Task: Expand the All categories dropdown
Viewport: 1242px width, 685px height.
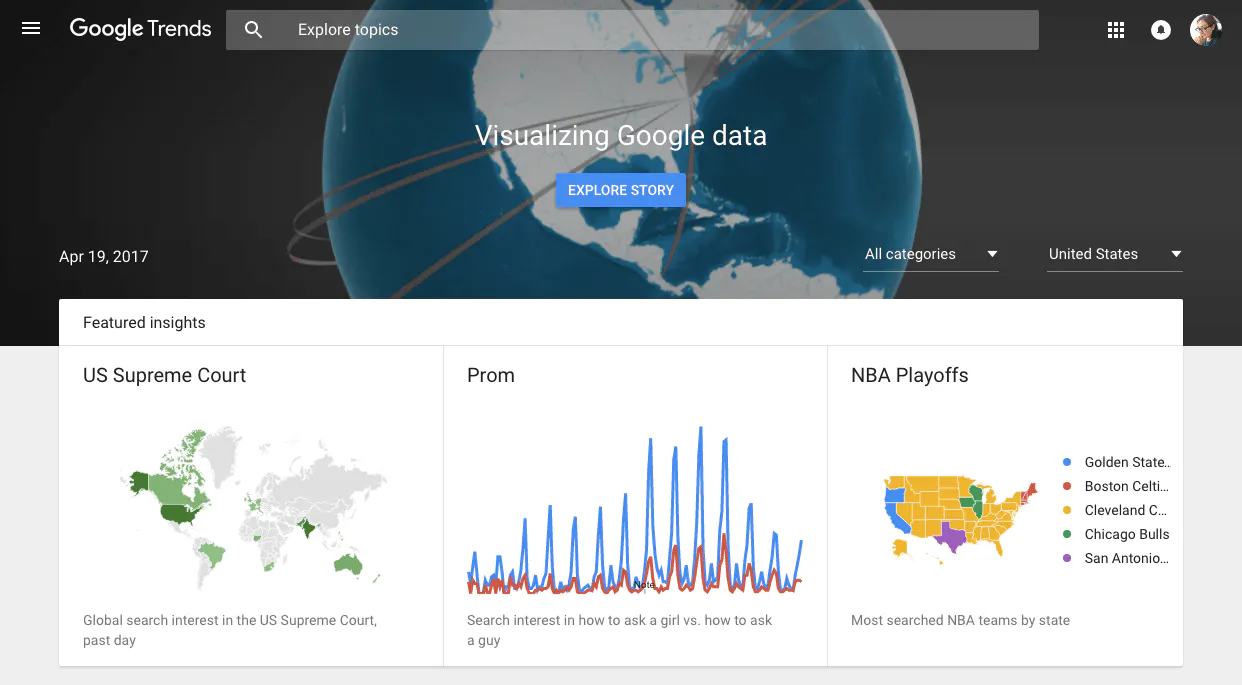Action: click(931, 254)
